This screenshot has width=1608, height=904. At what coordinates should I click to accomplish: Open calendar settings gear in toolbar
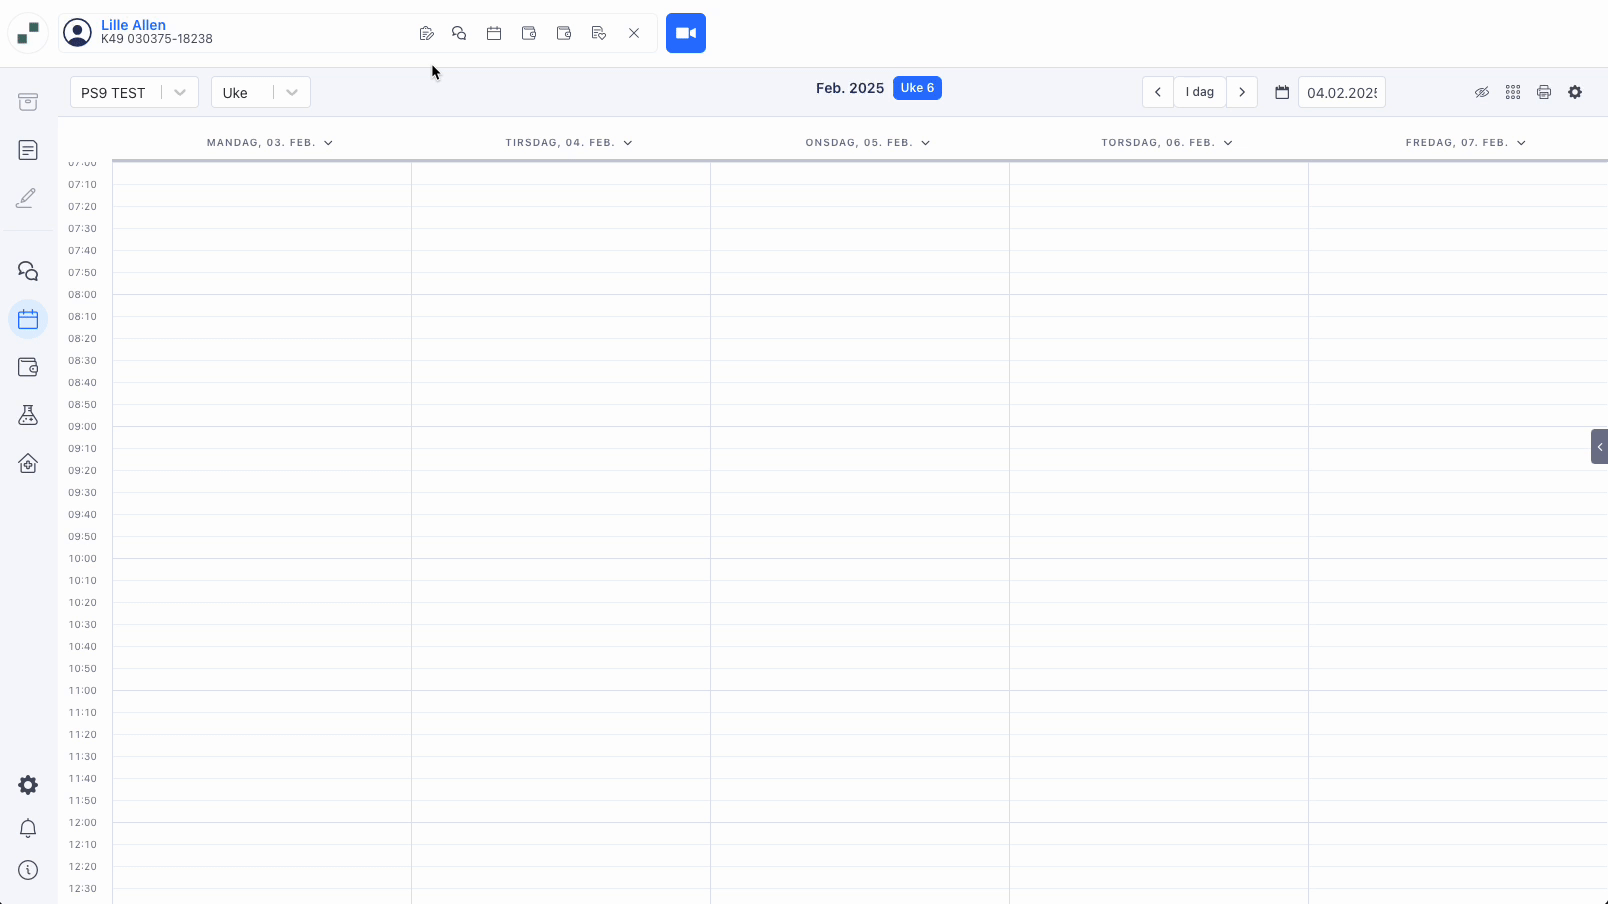coord(1575,92)
